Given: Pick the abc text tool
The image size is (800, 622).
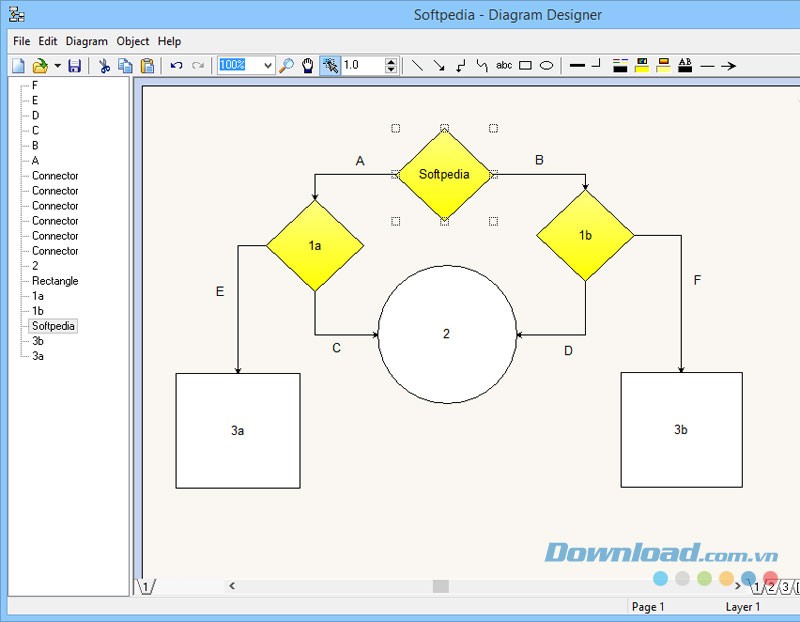Looking at the screenshot, I should point(503,66).
